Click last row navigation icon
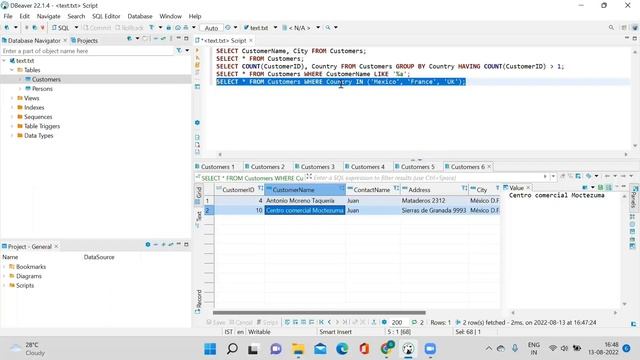 pyautogui.click(x=345, y=322)
